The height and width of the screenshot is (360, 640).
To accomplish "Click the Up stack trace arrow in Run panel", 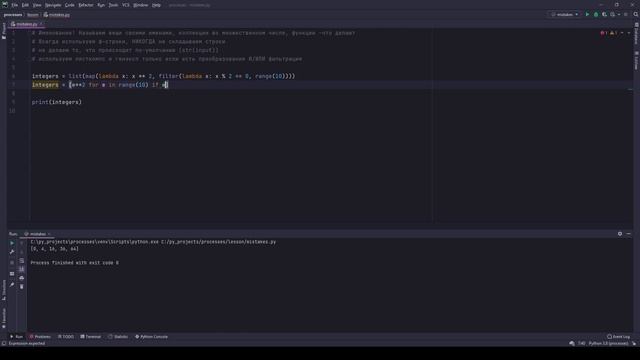I will tap(22, 243).
